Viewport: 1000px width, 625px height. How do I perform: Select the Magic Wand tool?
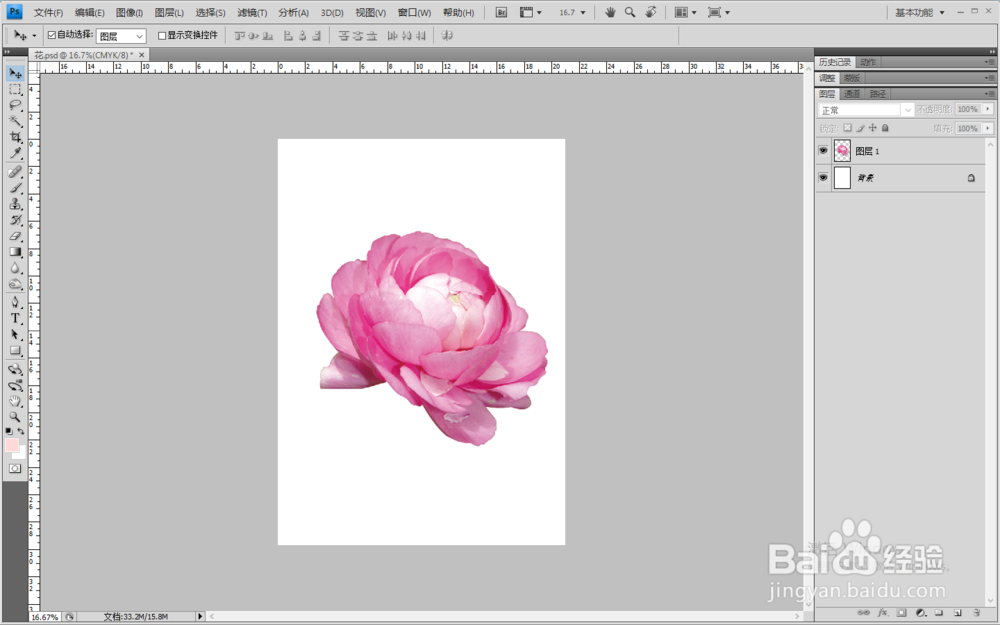click(15, 121)
